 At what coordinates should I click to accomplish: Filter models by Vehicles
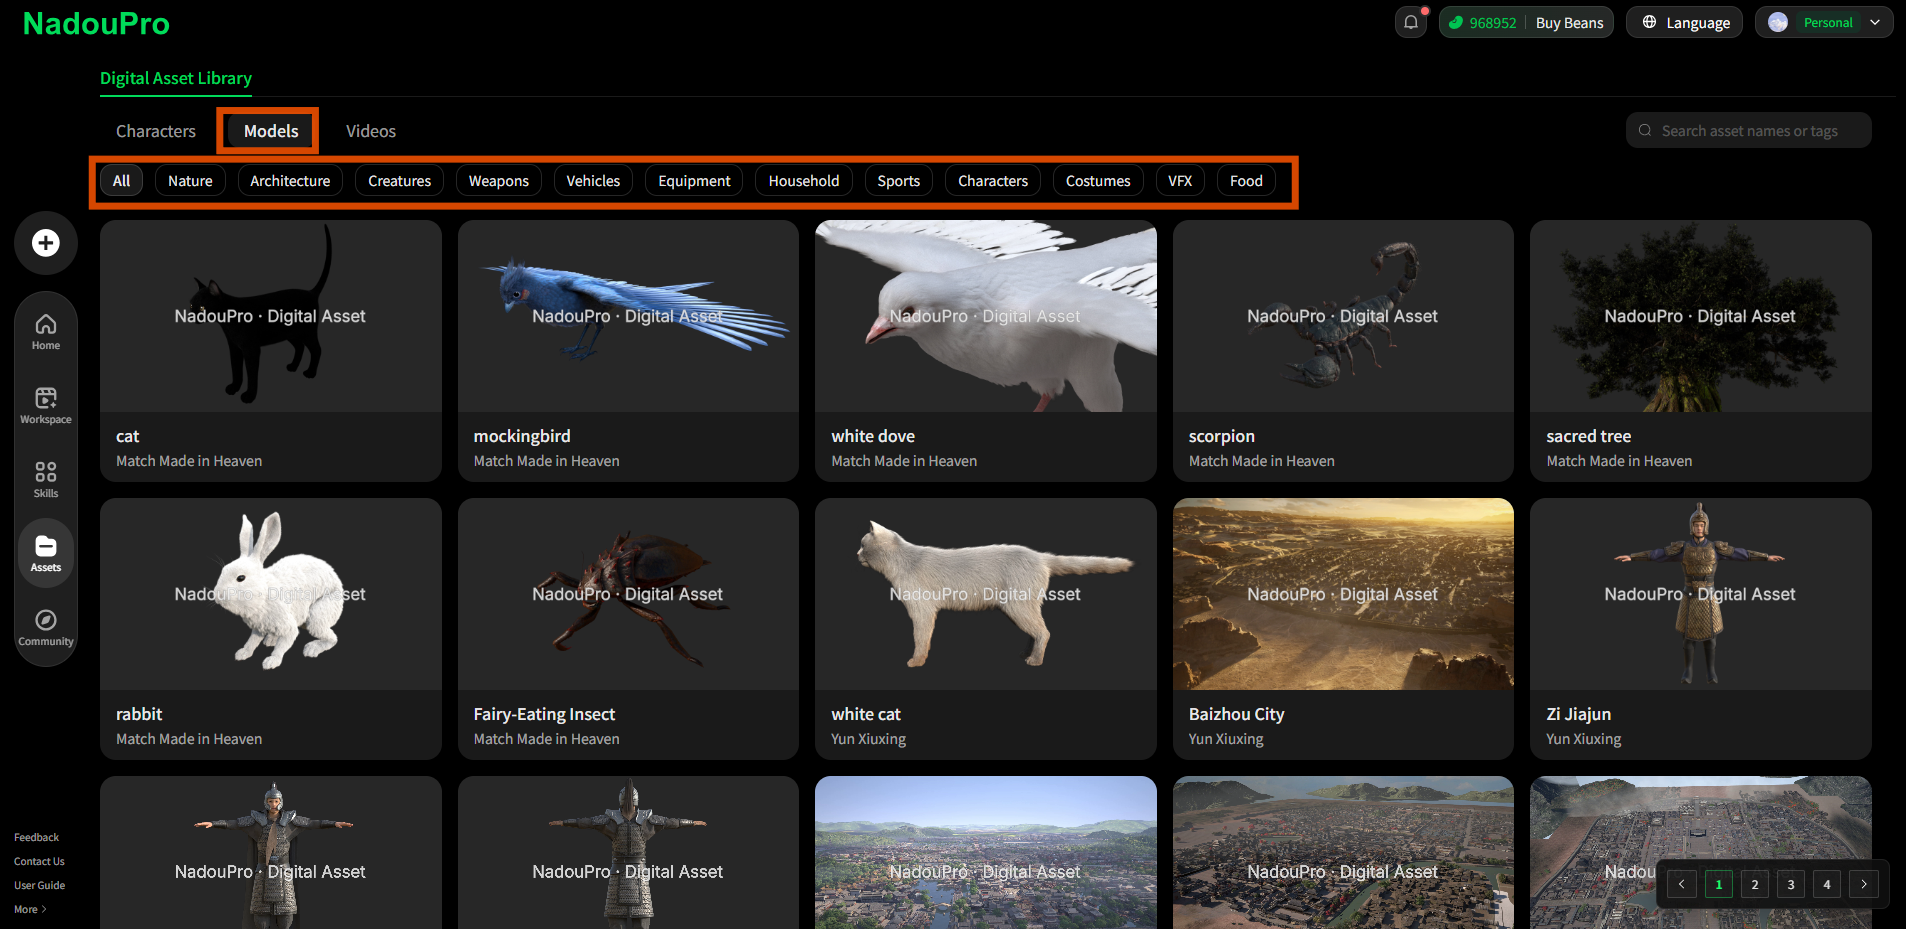[x=593, y=181]
